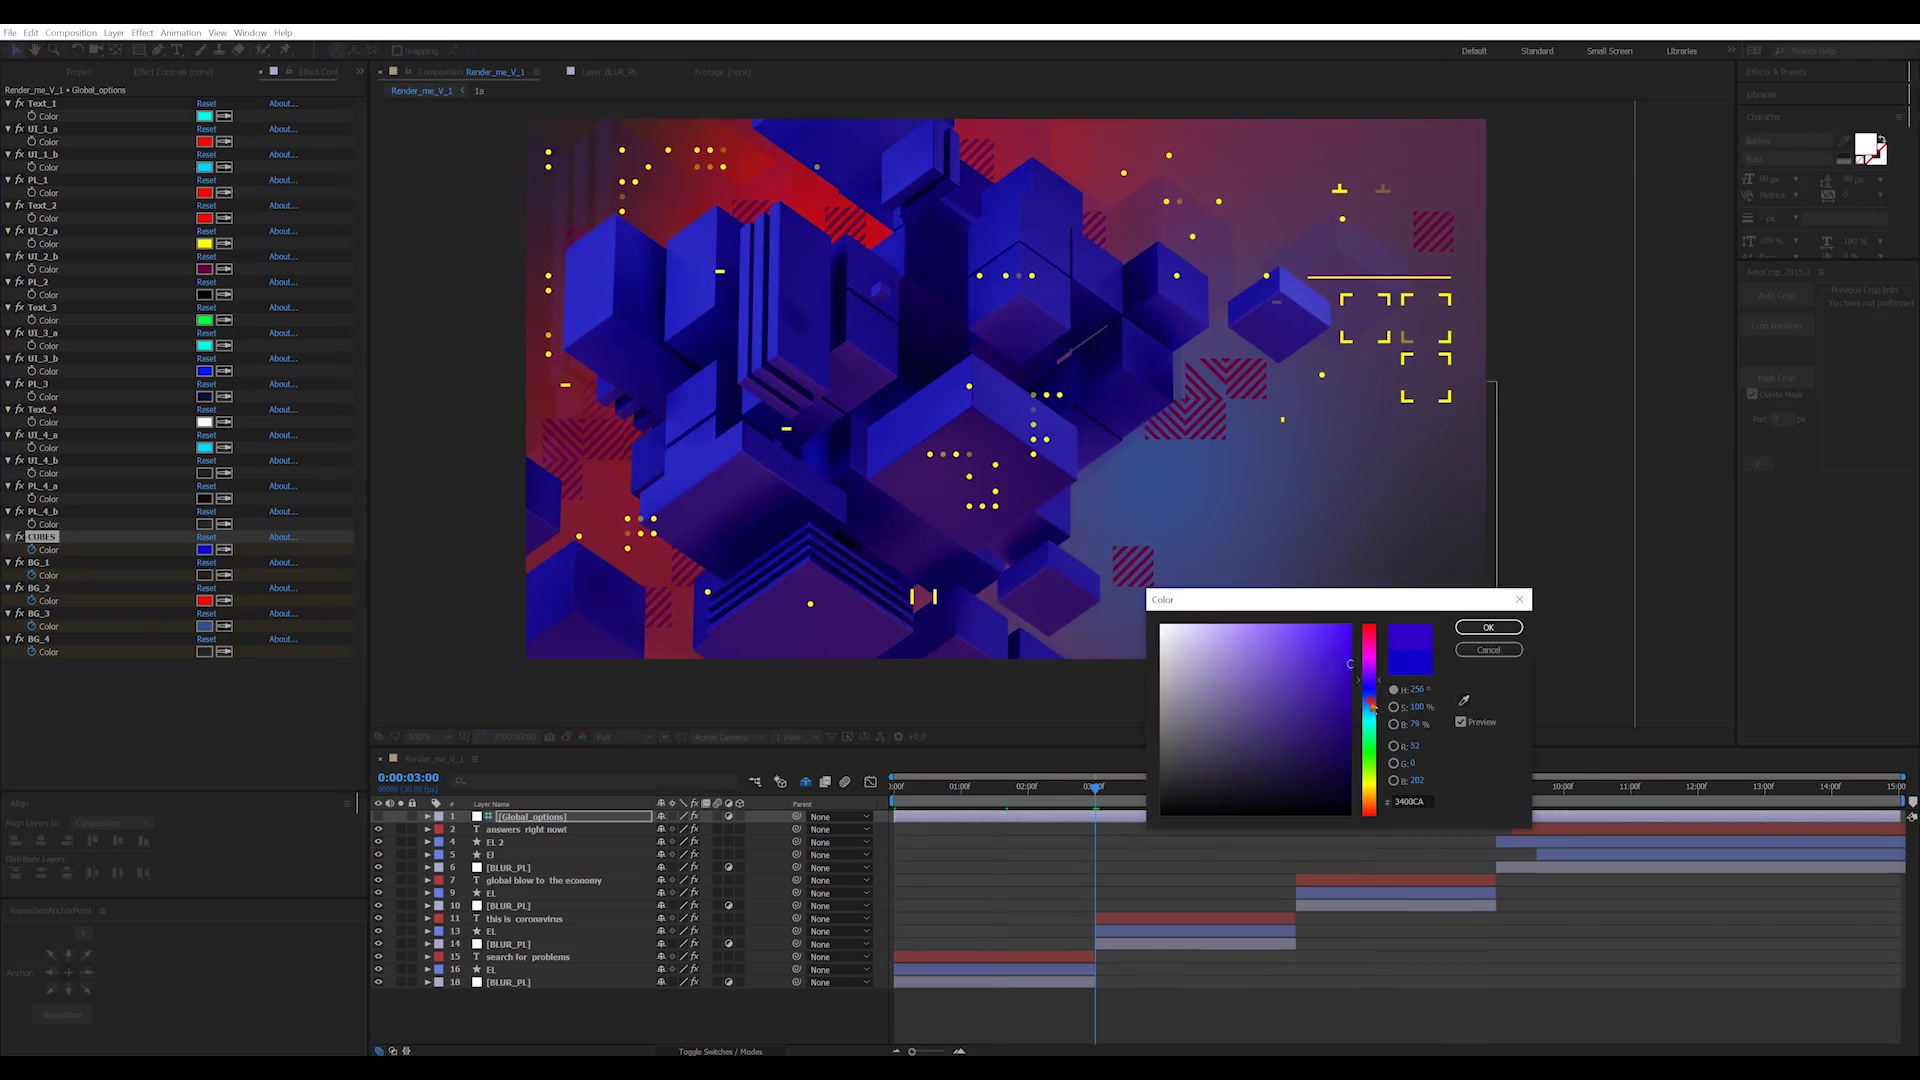
Task: Select the Eraser tool in toolbar
Action: pyautogui.click(x=238, y=50)
